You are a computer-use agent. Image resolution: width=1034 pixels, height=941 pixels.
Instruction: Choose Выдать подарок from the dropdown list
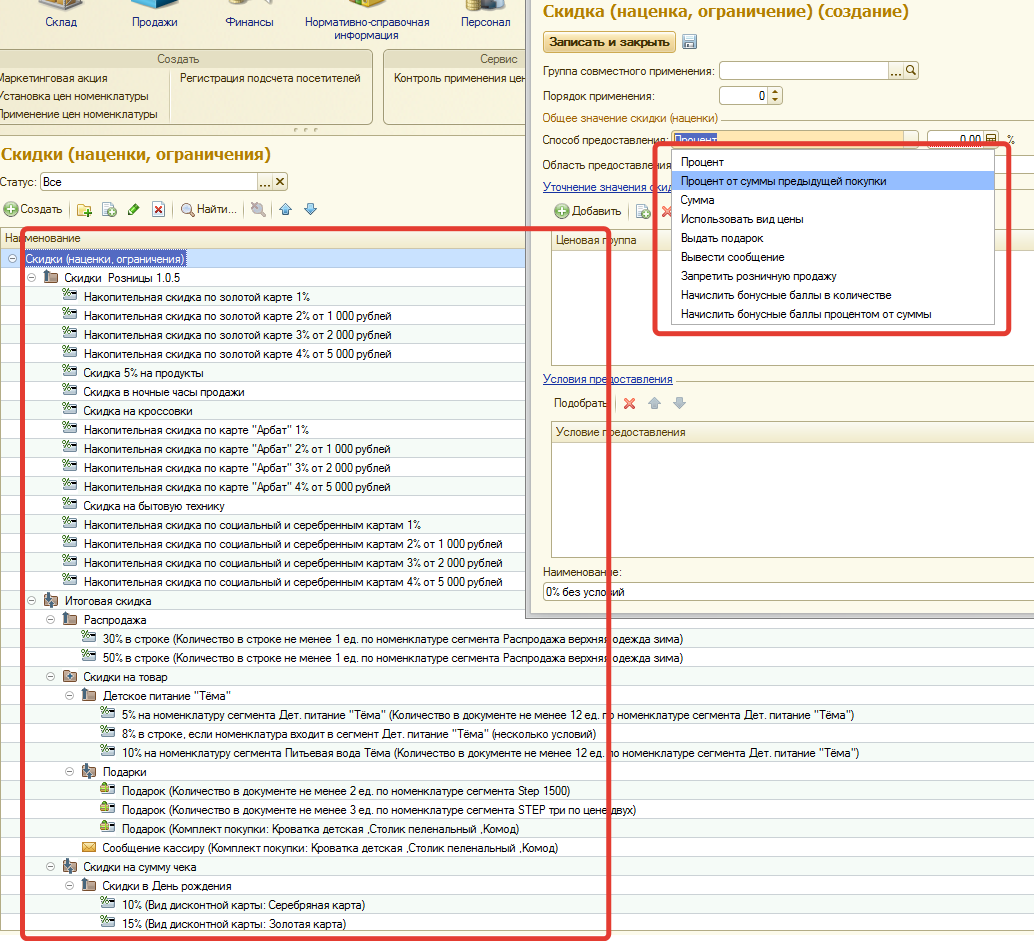722,238
